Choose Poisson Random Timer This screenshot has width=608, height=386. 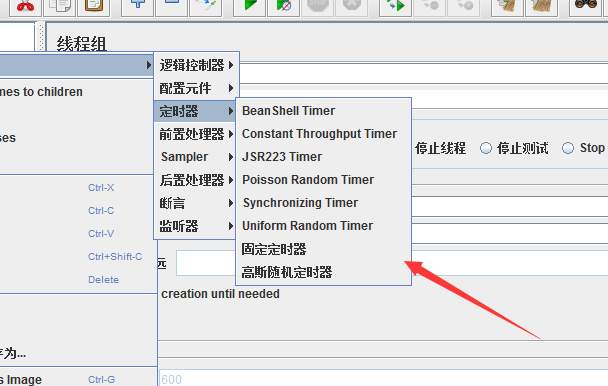coord(323,180)
